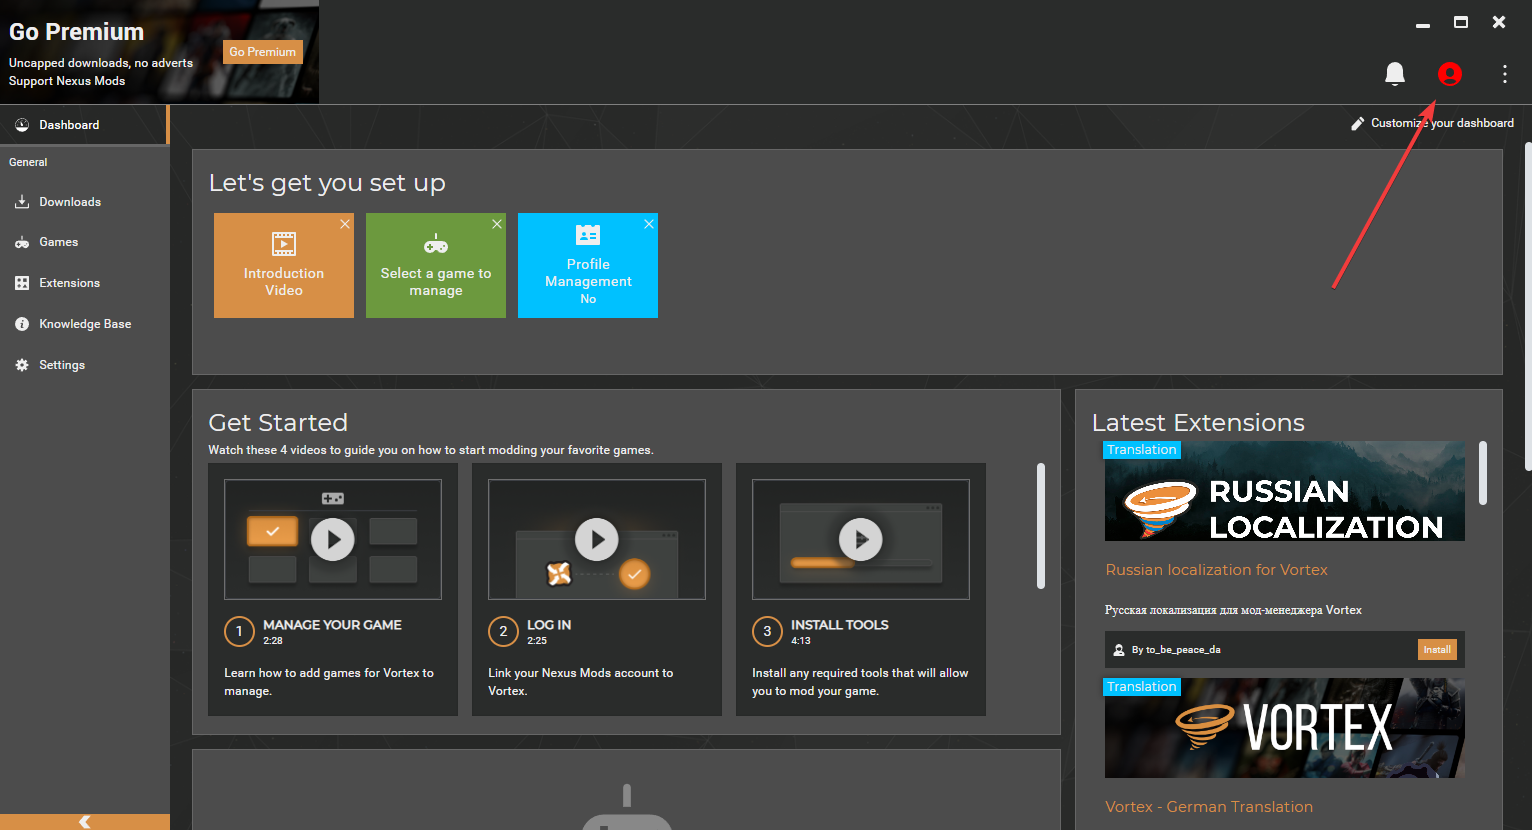Open the Knowledge Base page
1532x830 pixels.
[85, 324]
